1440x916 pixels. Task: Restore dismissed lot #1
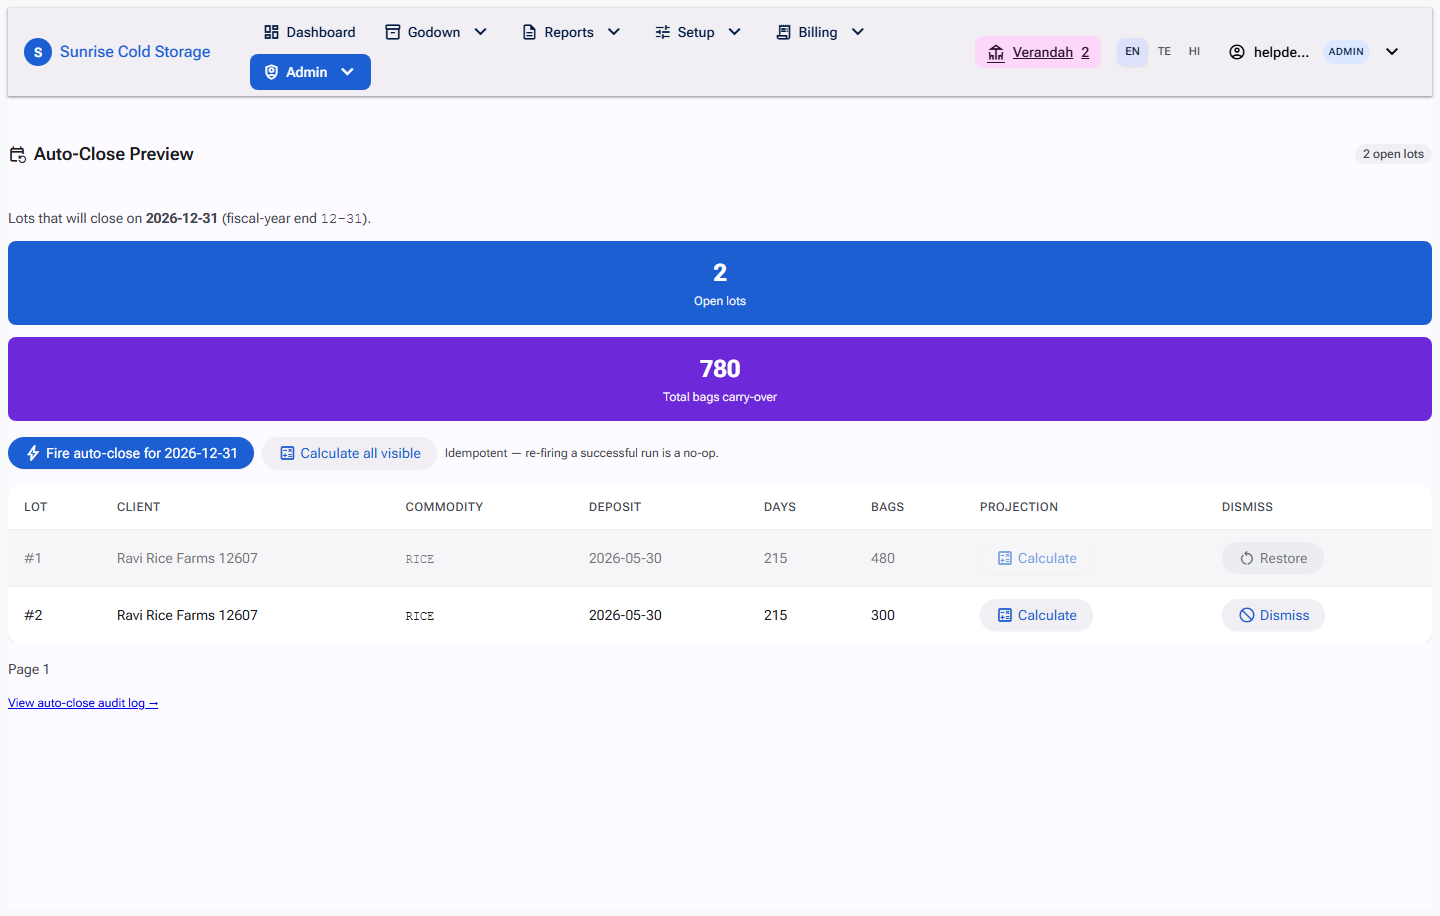tap(1273, 558)
